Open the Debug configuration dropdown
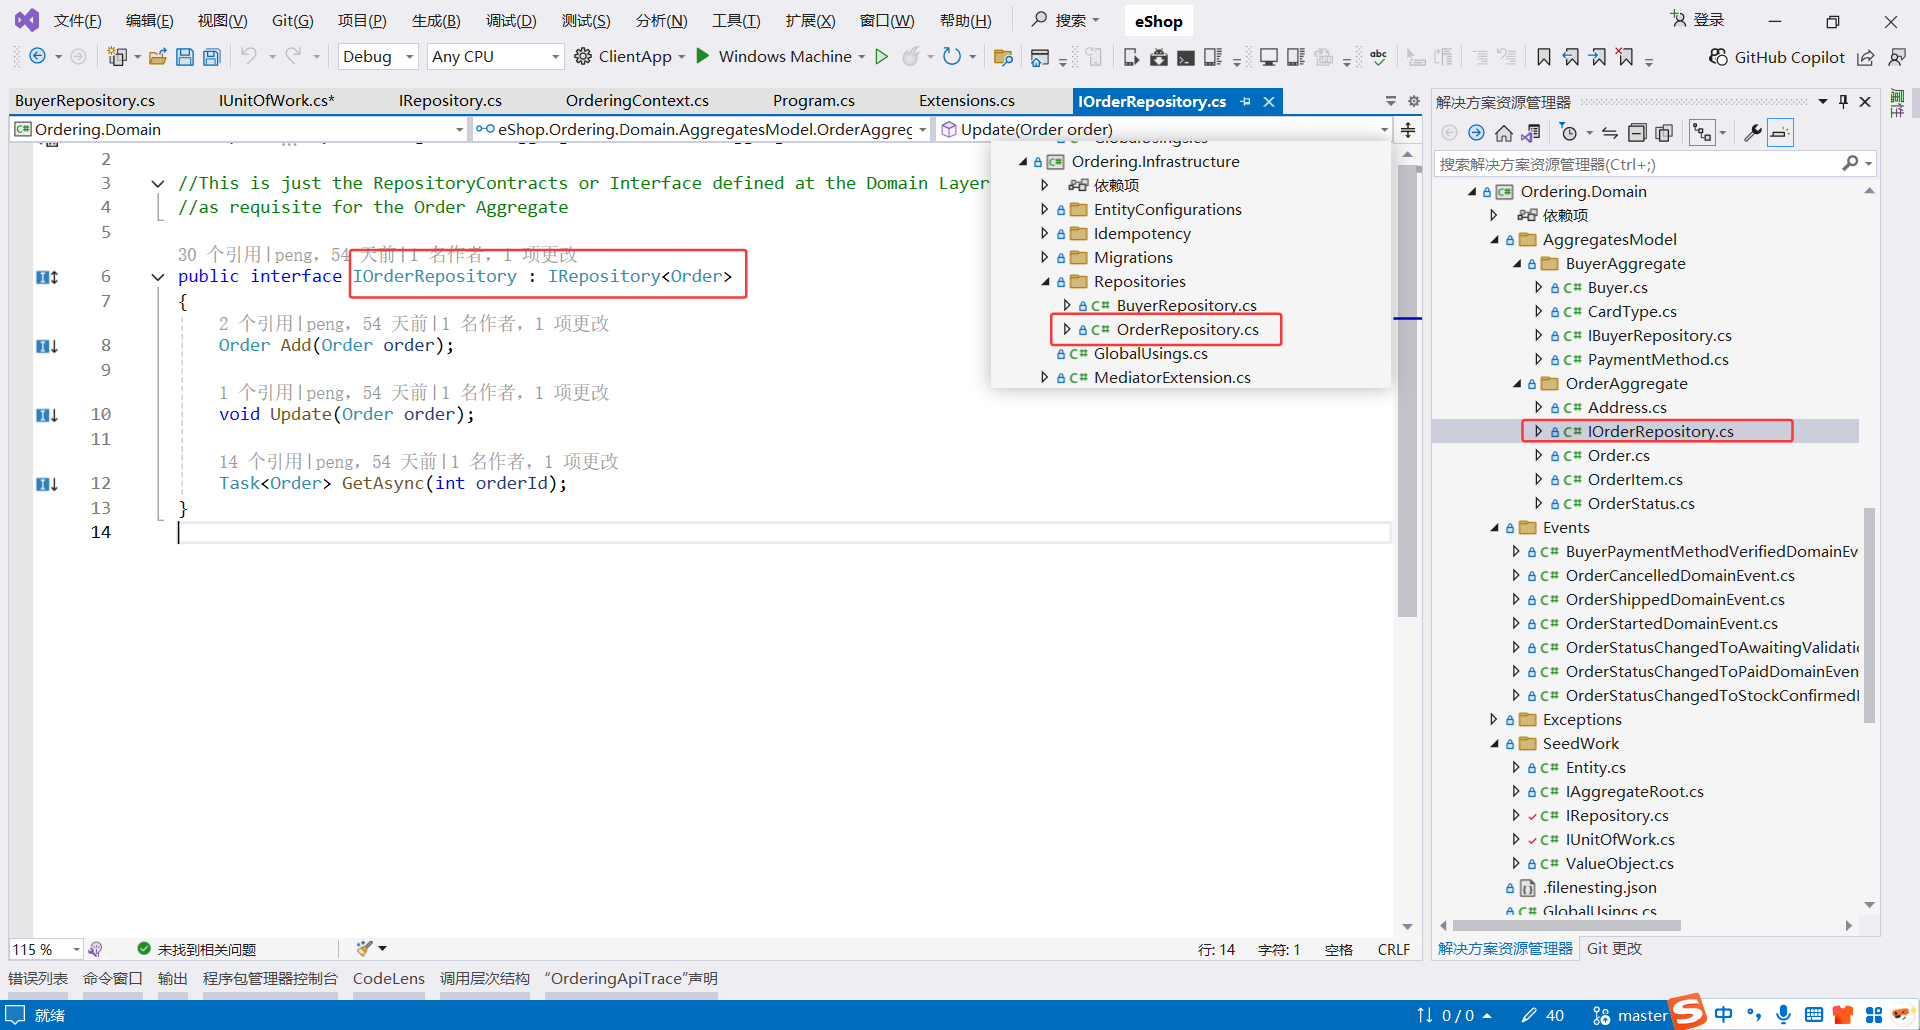1920x1030 pixels. (x=378, y=57)
